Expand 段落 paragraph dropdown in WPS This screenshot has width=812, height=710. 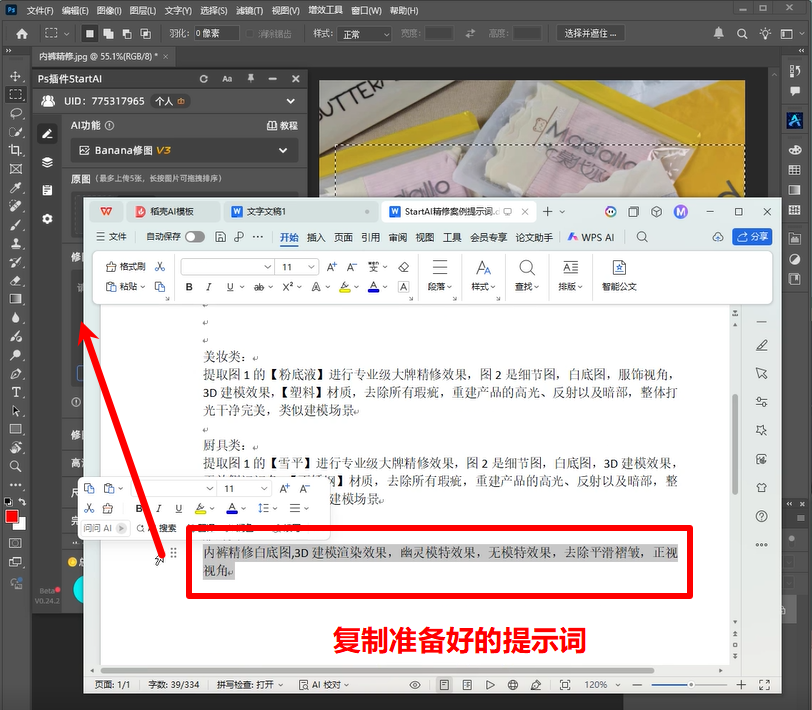[440, 286]
